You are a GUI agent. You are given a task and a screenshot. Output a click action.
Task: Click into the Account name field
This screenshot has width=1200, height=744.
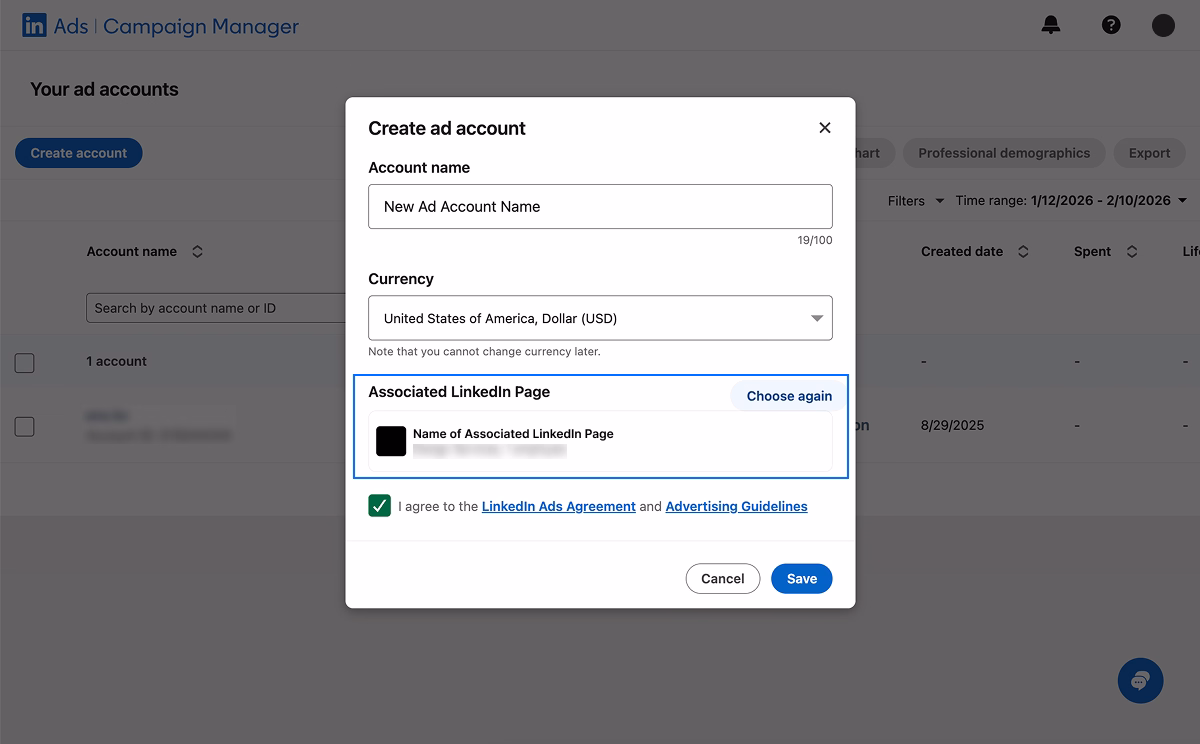coord(600,206)
